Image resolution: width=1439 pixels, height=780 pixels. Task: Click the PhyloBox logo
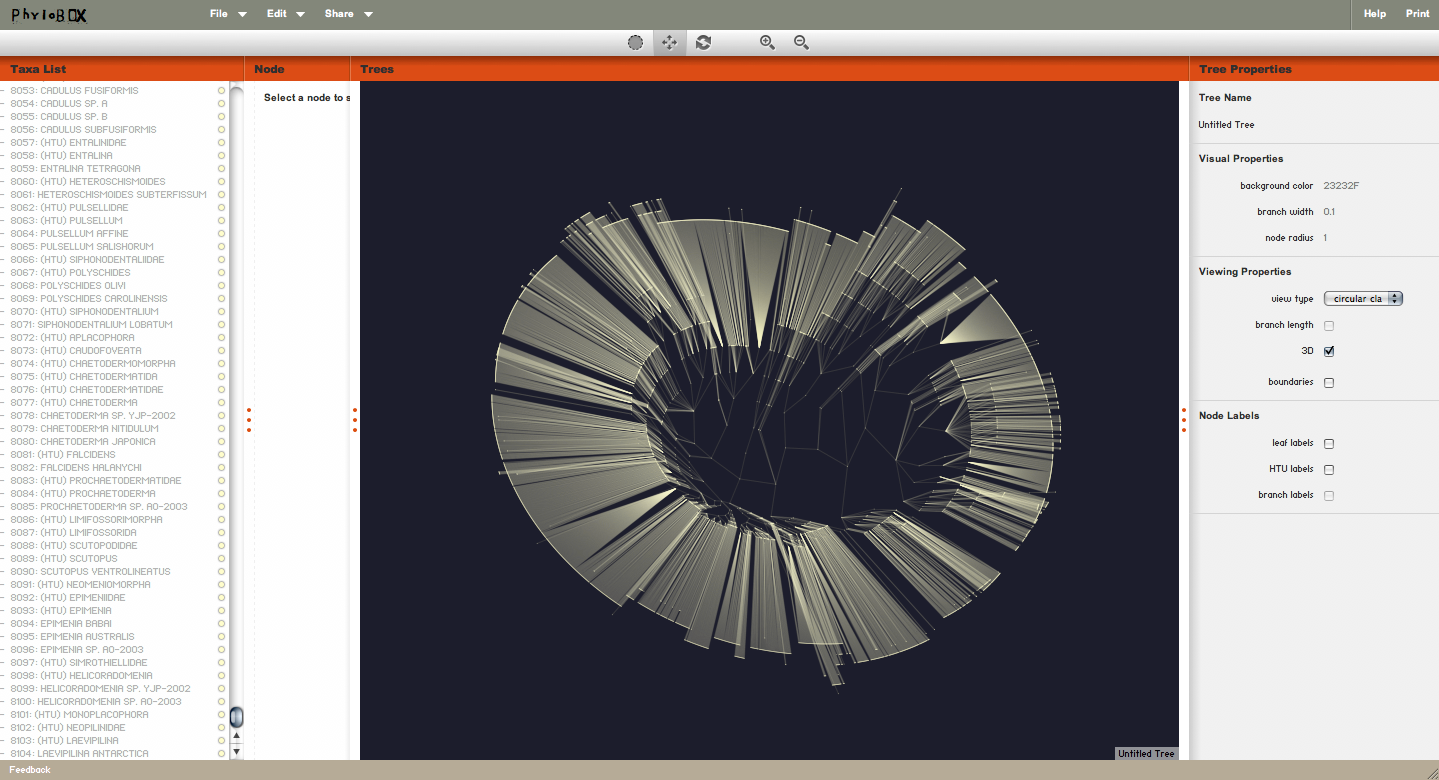tap(49, 14)
